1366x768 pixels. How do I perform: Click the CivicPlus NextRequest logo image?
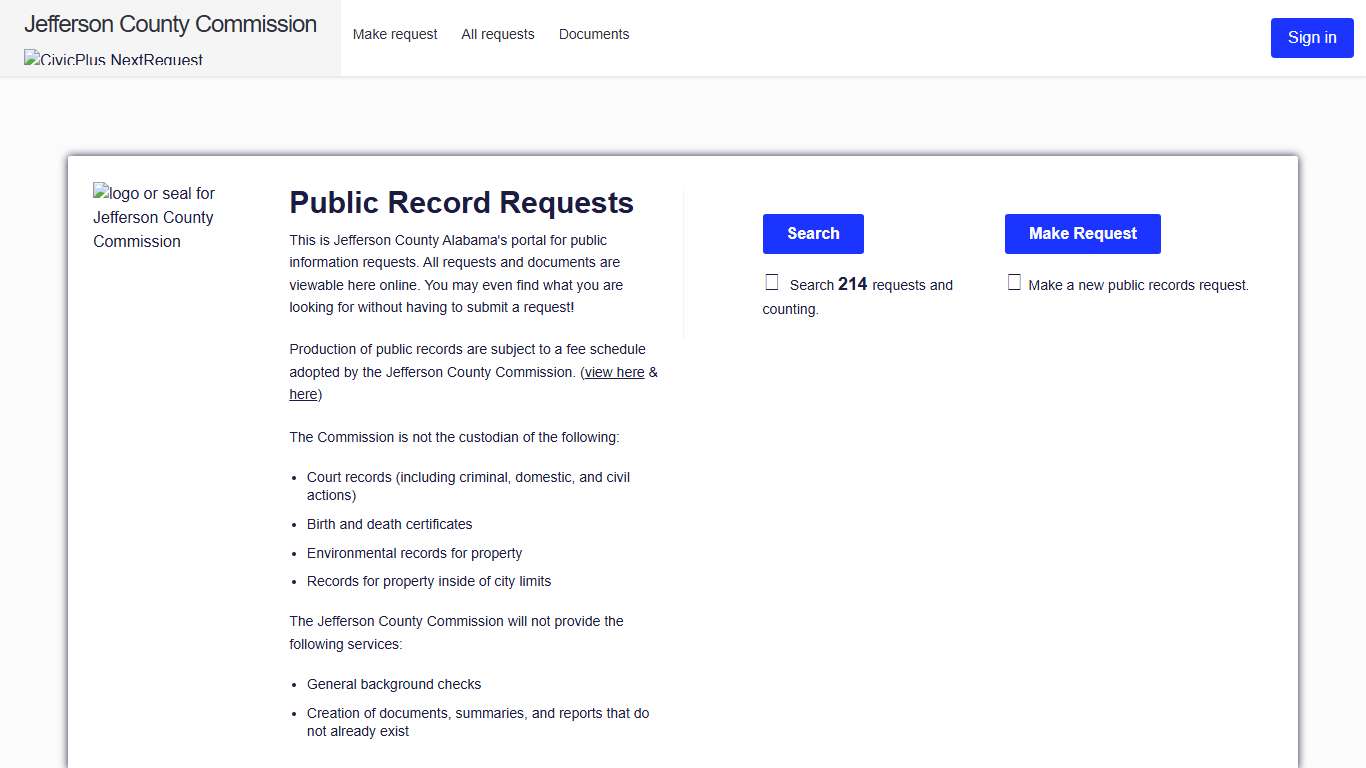coord(113,59)
